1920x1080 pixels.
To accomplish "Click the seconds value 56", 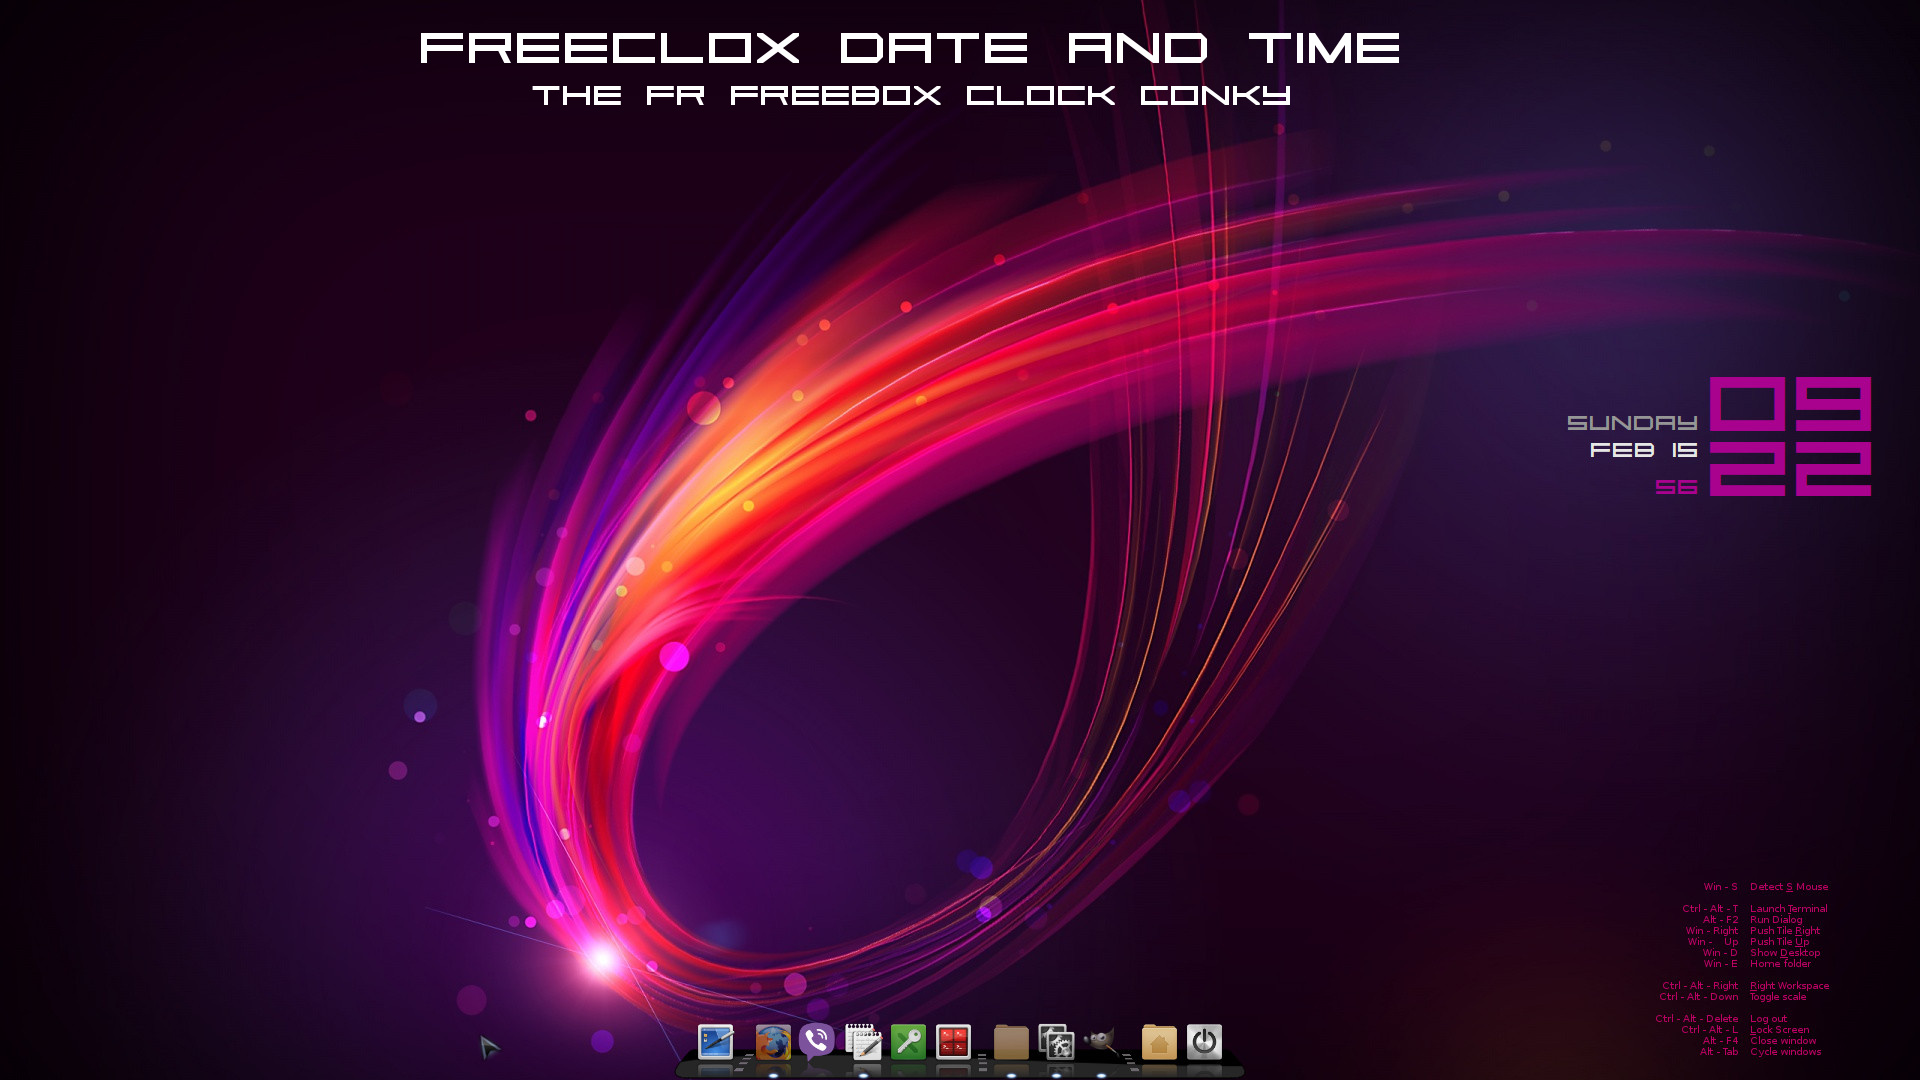I will 1676,487.
